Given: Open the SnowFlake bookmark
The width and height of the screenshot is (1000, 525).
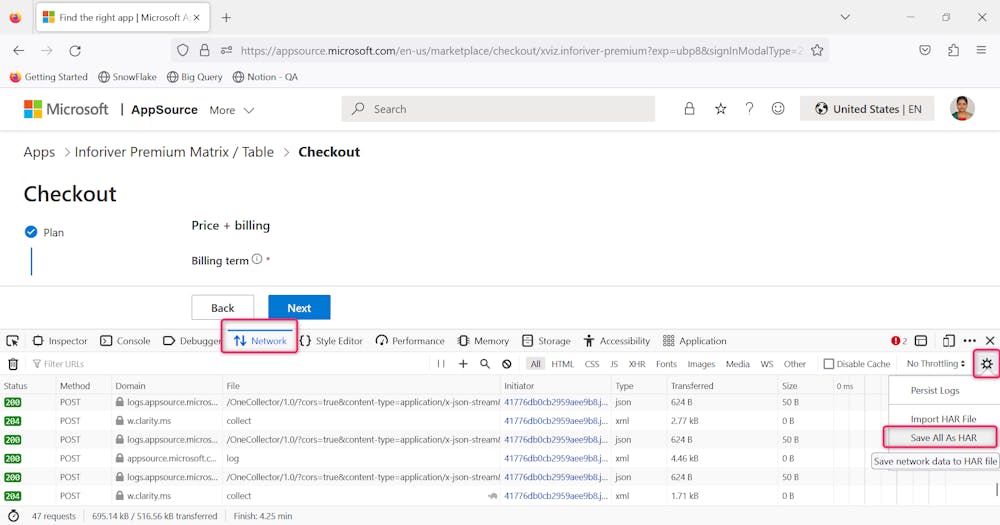Looking at the screenshot, I should click(x=127, y=77).
